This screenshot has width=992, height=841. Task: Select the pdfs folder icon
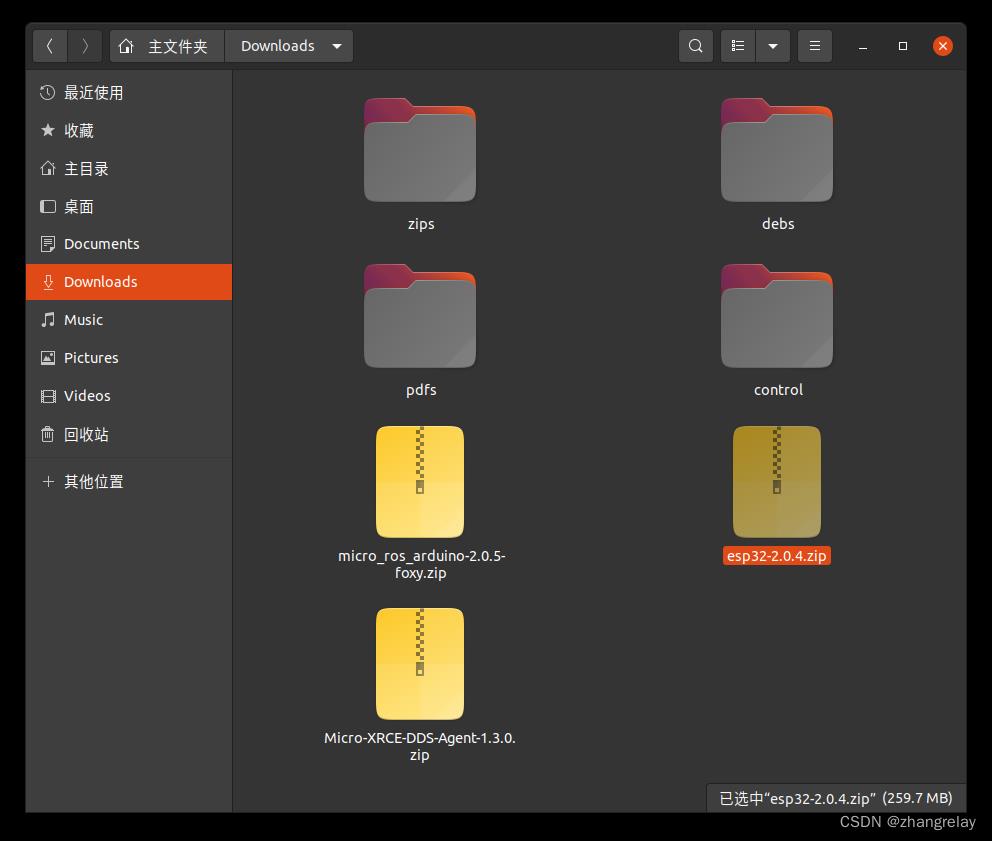(x=420, y=316)
